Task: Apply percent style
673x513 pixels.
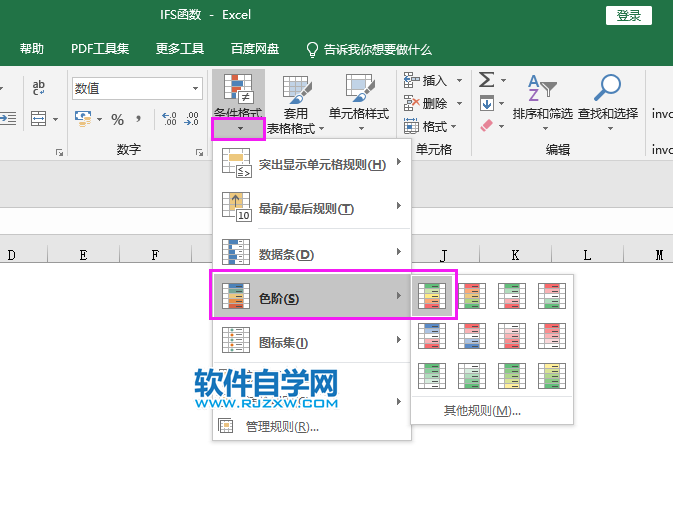Action: tap(118, 119)
